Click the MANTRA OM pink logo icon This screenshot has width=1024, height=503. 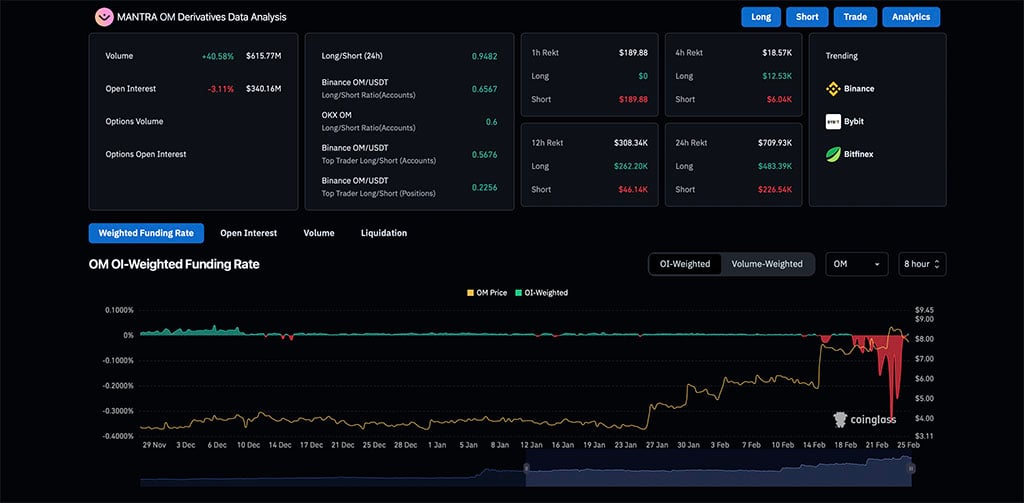pos(104,17)
